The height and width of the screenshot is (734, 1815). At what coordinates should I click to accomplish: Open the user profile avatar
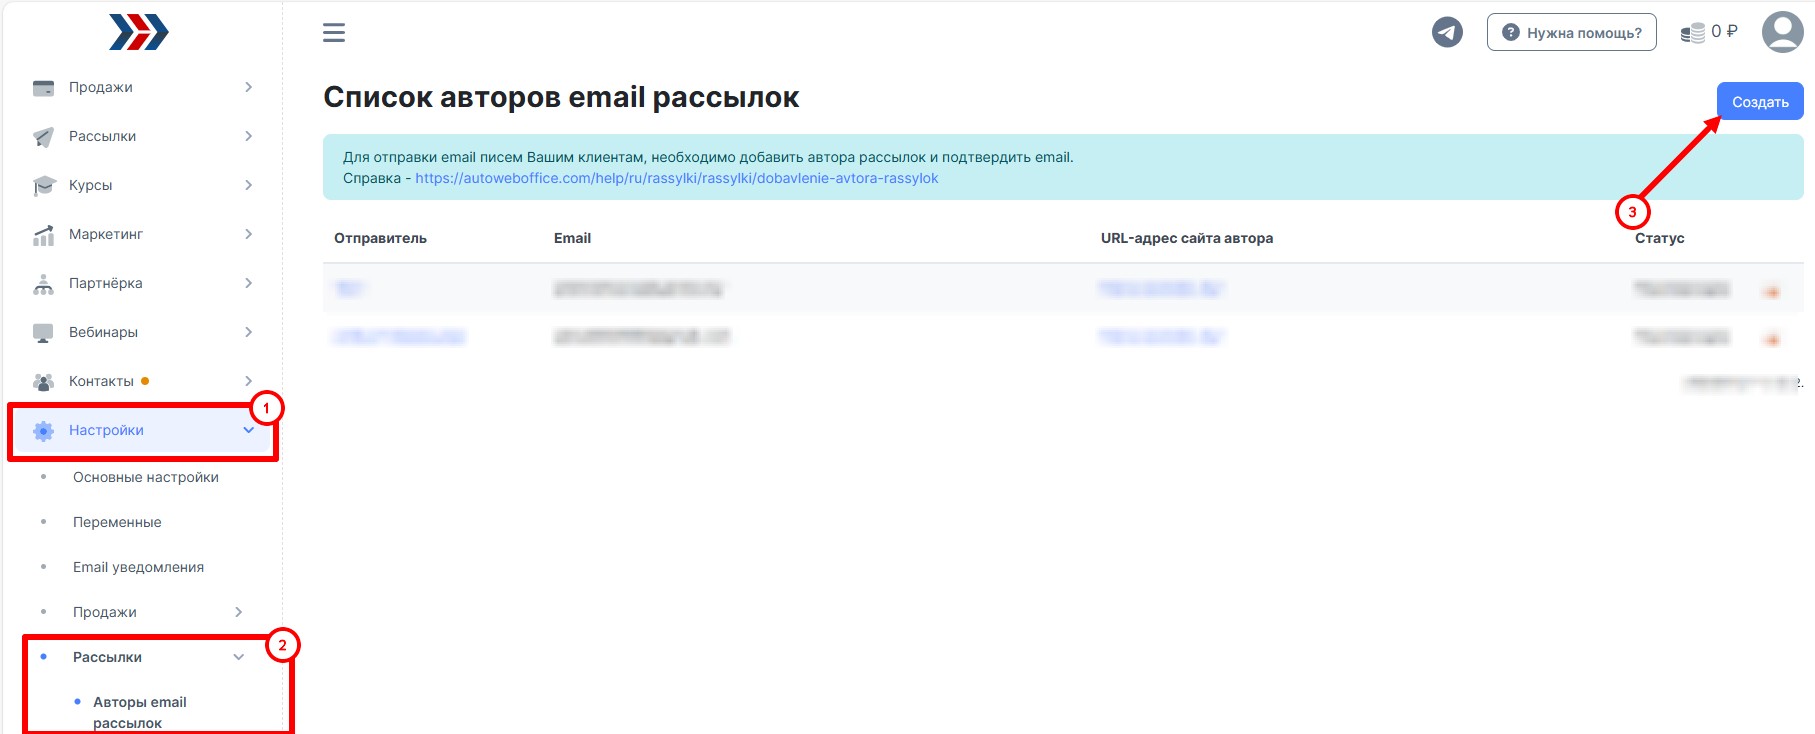tap(1782, 32)
